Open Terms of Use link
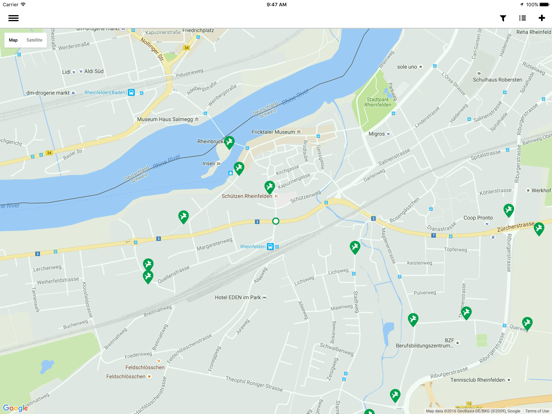 537,411
